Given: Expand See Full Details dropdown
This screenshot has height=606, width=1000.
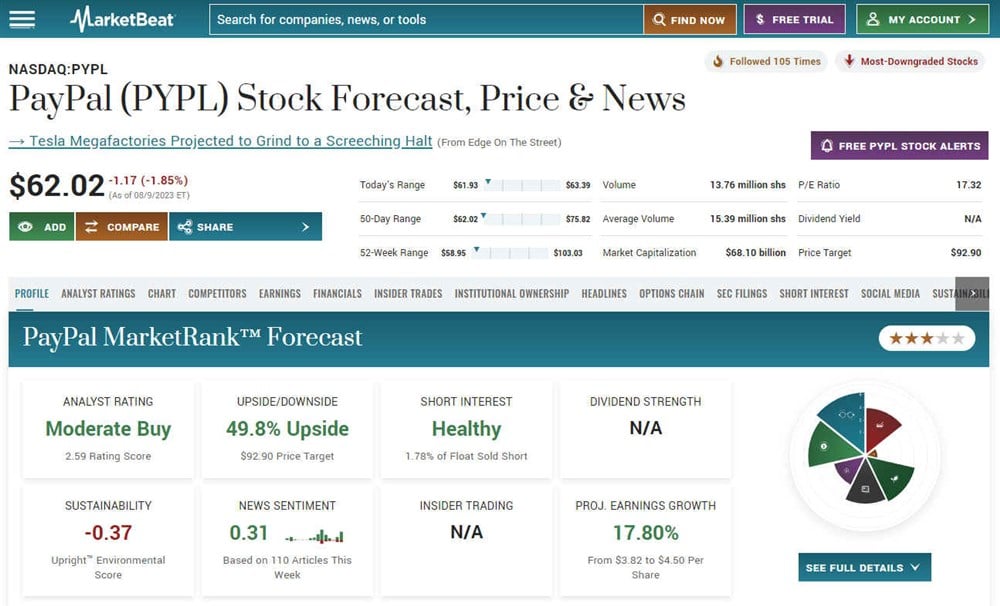Looking at the screenshot, I should pos(864,567).
